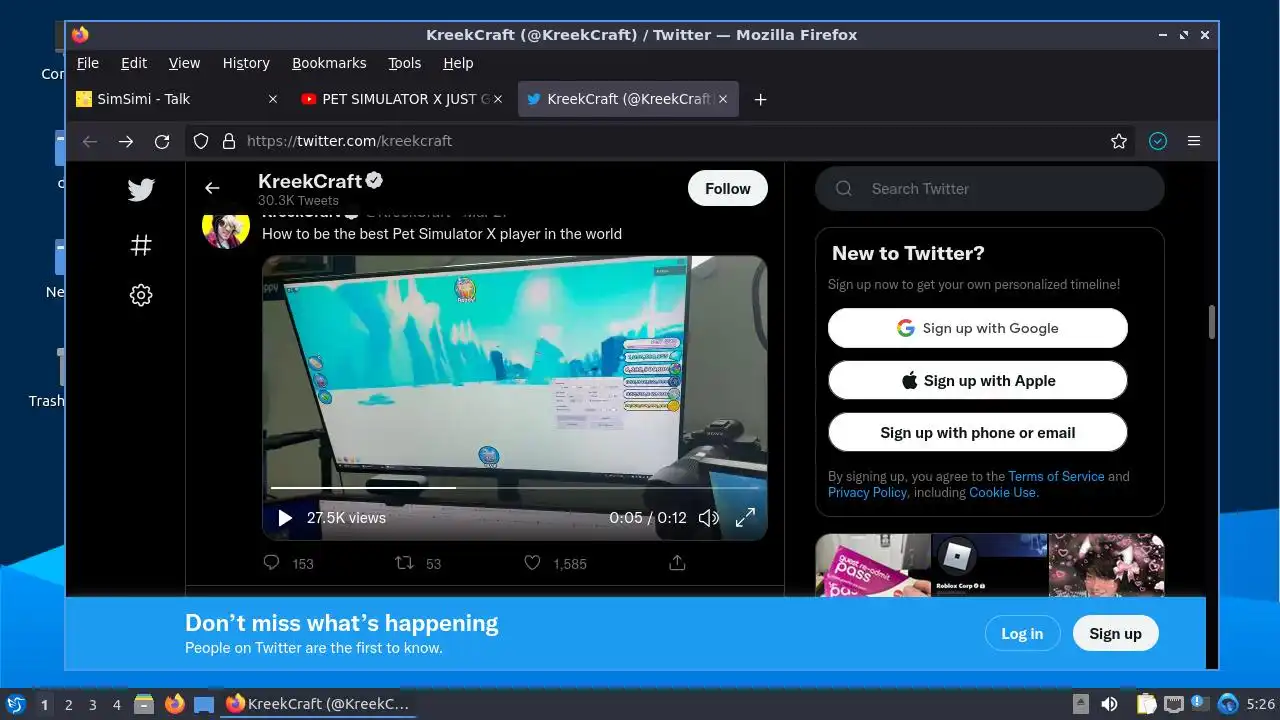Click the tweet text about Pet Simulator X
Image resolution: width=1280 pixels, height=720 pixels.
442,234
